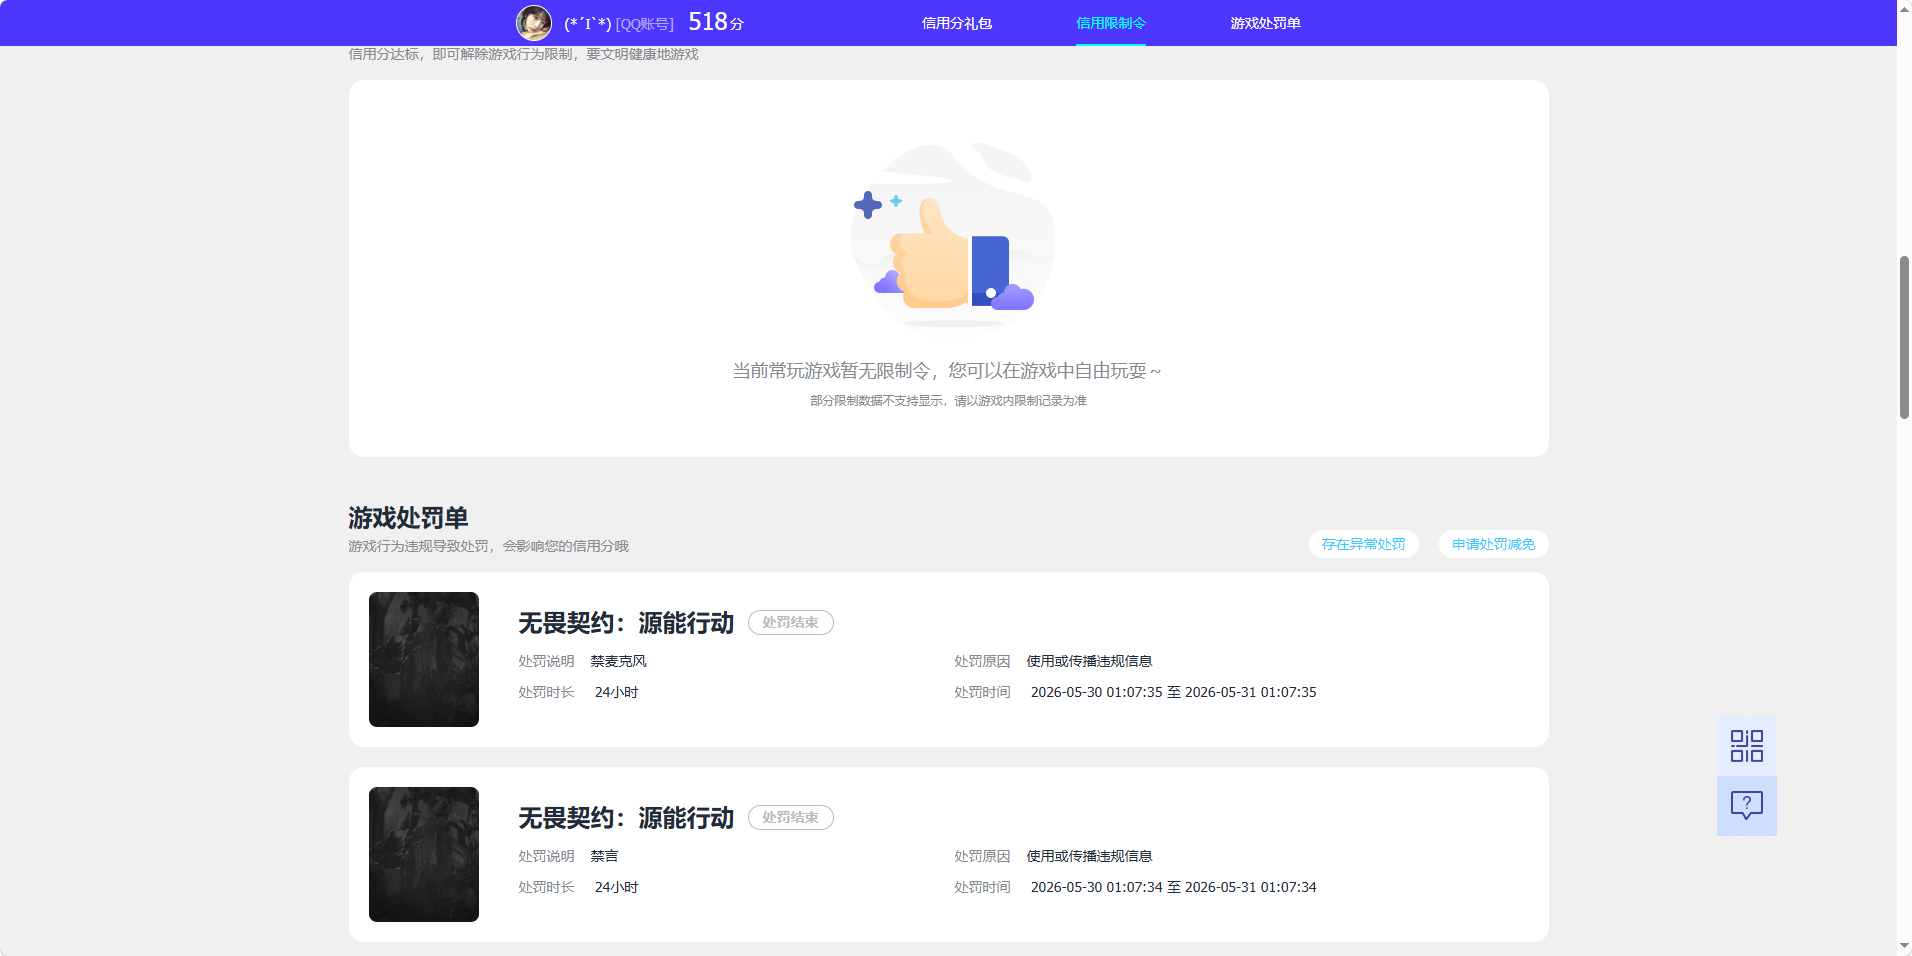Click 24小时 duration on 禁言 card
This screenshot has height=956, width=1912.
pos(616,887)
